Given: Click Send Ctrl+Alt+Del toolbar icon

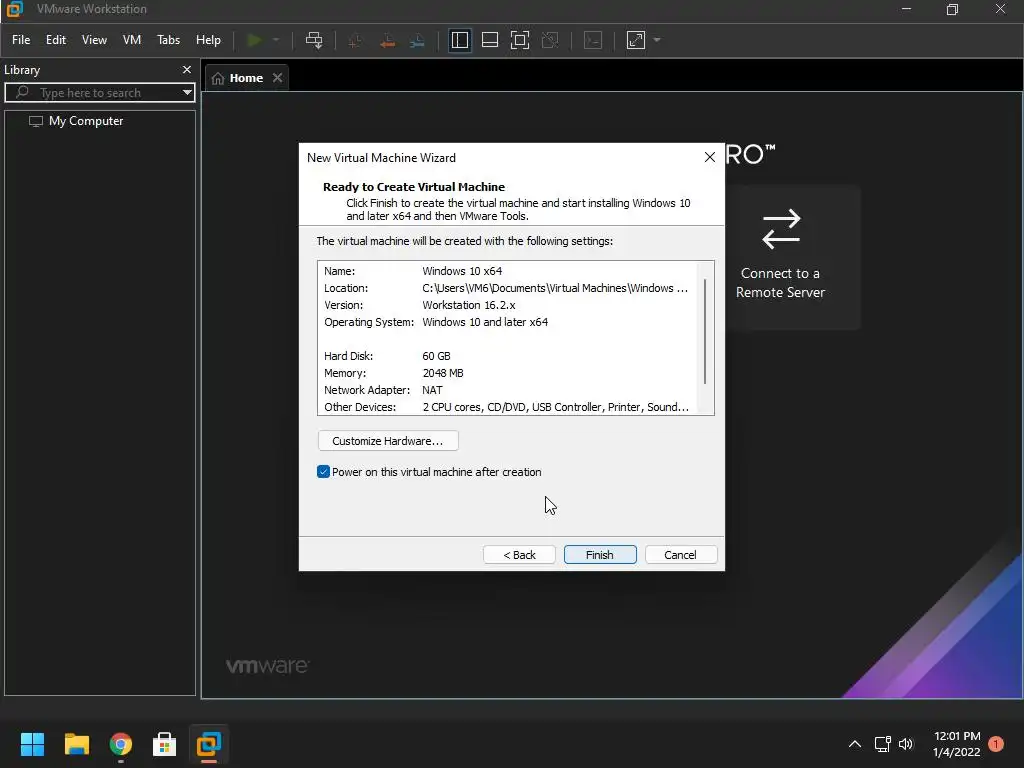Looking at the screenshot, I should coord(314,40).
